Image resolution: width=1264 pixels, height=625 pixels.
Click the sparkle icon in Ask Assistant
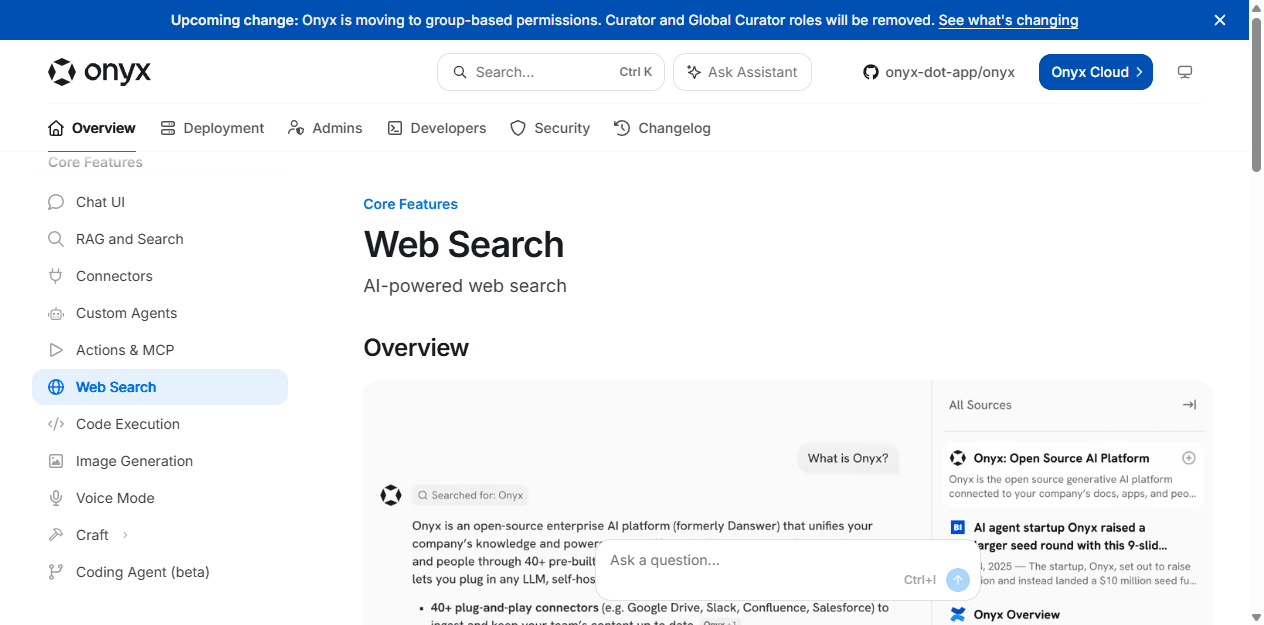tap(693, 72)
